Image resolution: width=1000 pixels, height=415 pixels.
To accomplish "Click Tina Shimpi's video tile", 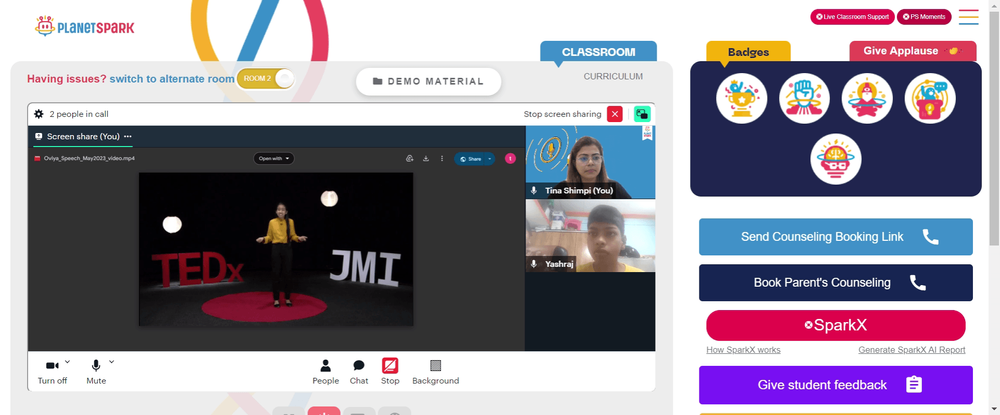I will 590,162.
